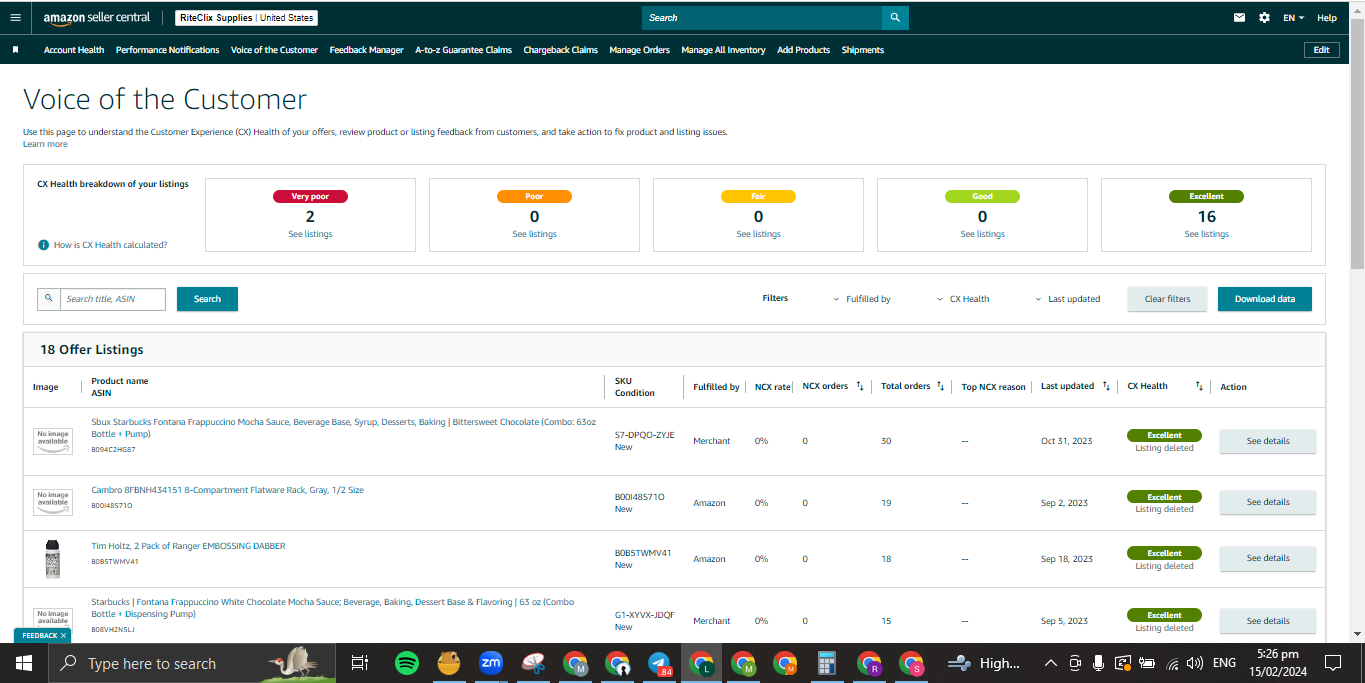Open Performance Notifications menu item
Viewport: 1365px width, 683px height.
[167, 50]
